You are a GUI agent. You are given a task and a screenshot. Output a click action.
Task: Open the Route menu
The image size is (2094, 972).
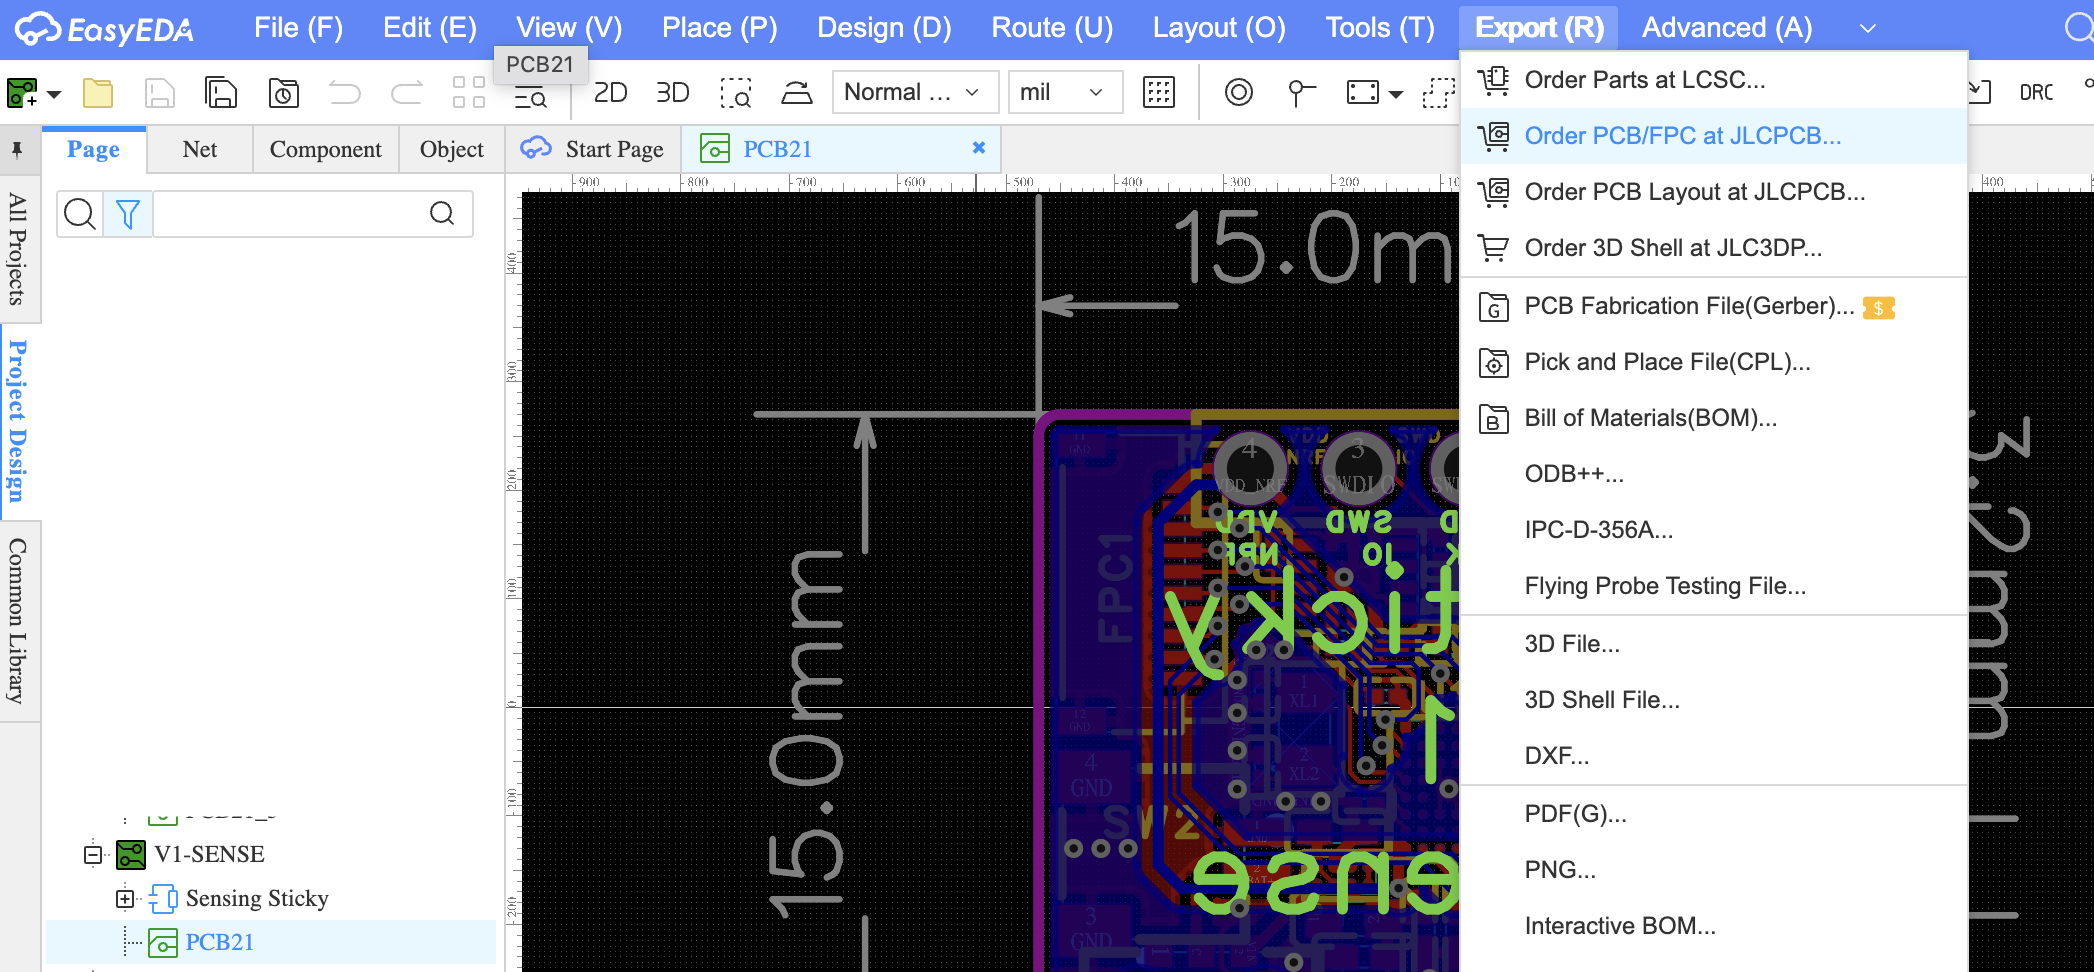[1052, 28]
